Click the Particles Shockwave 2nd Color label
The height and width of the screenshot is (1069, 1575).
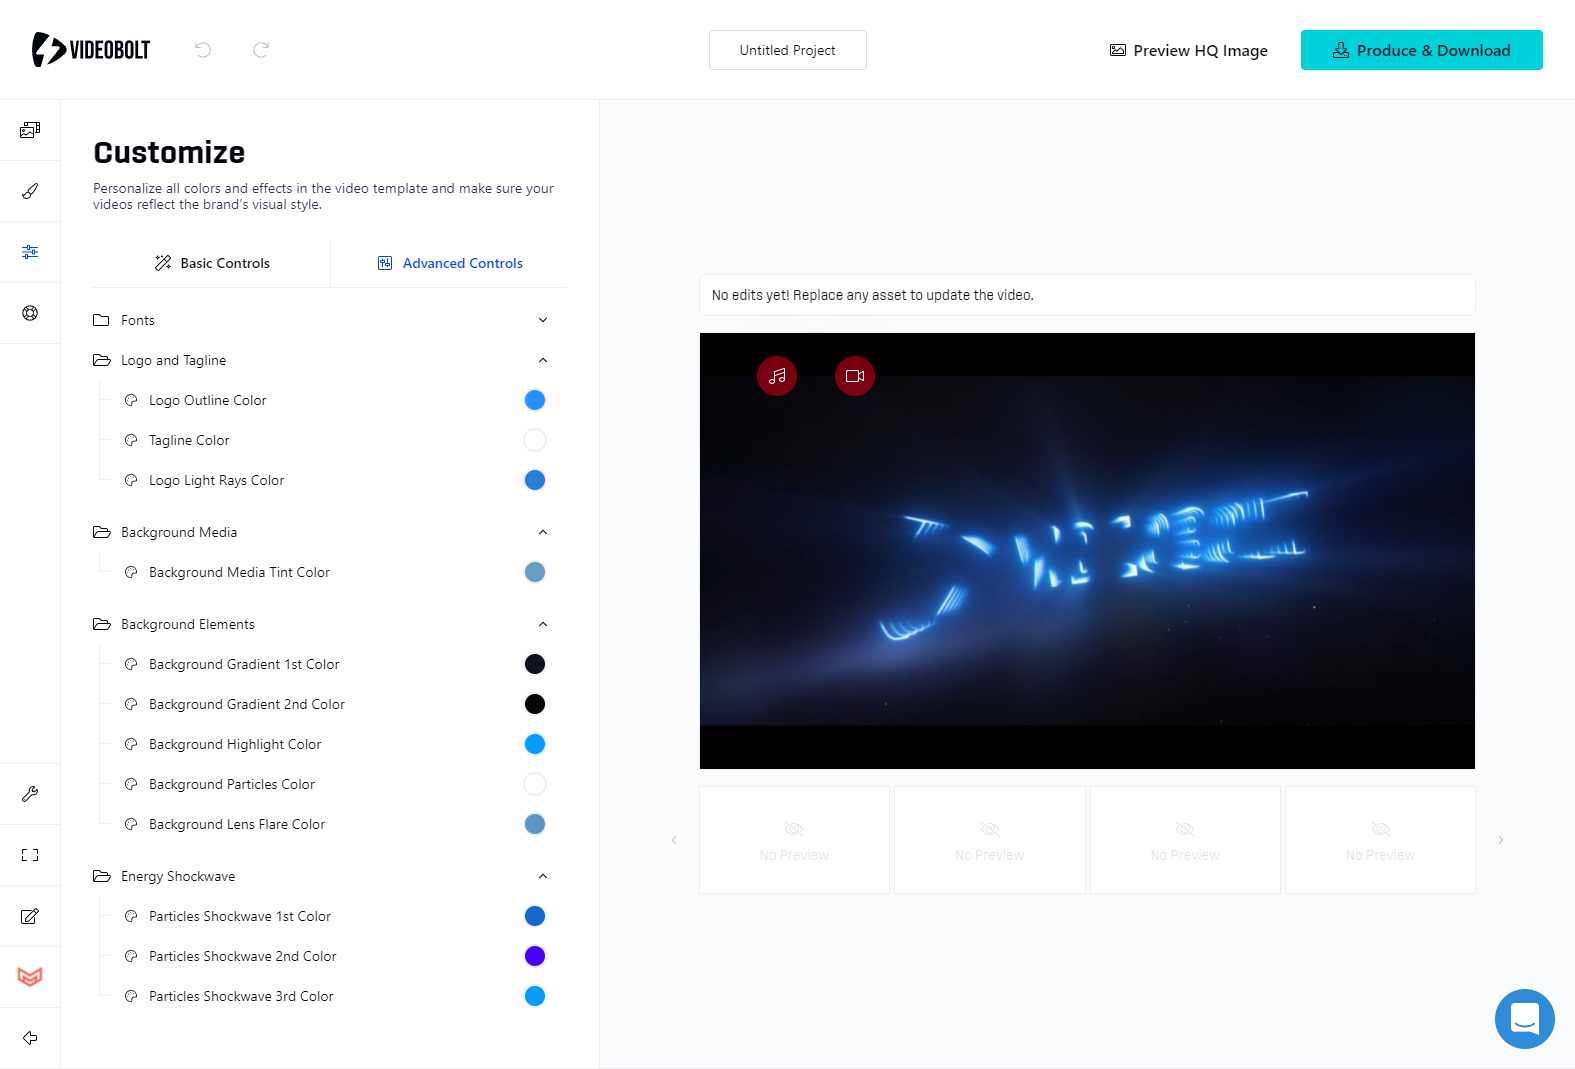243,956
